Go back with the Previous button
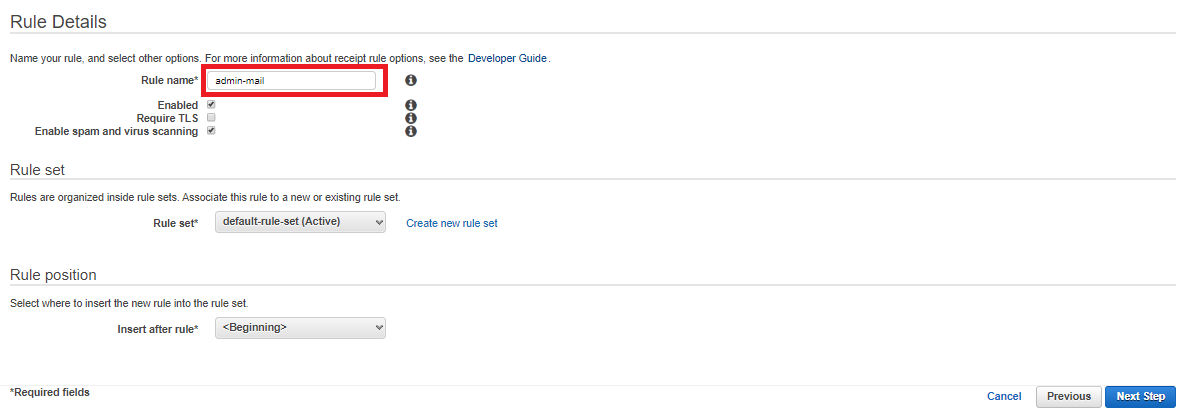Image resolution: width=1191 pixels, height=414 pixels. point(1069,397)
